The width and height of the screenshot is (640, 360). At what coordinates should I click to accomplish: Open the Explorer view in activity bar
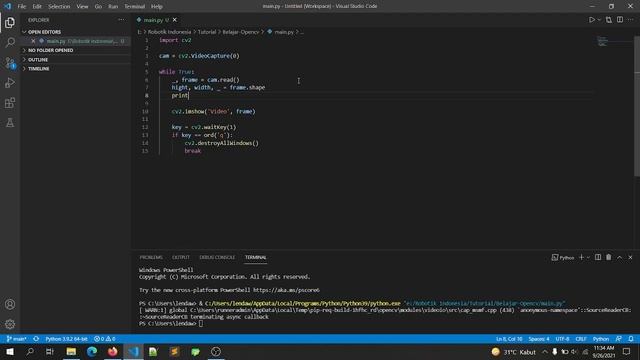[10, 22]
